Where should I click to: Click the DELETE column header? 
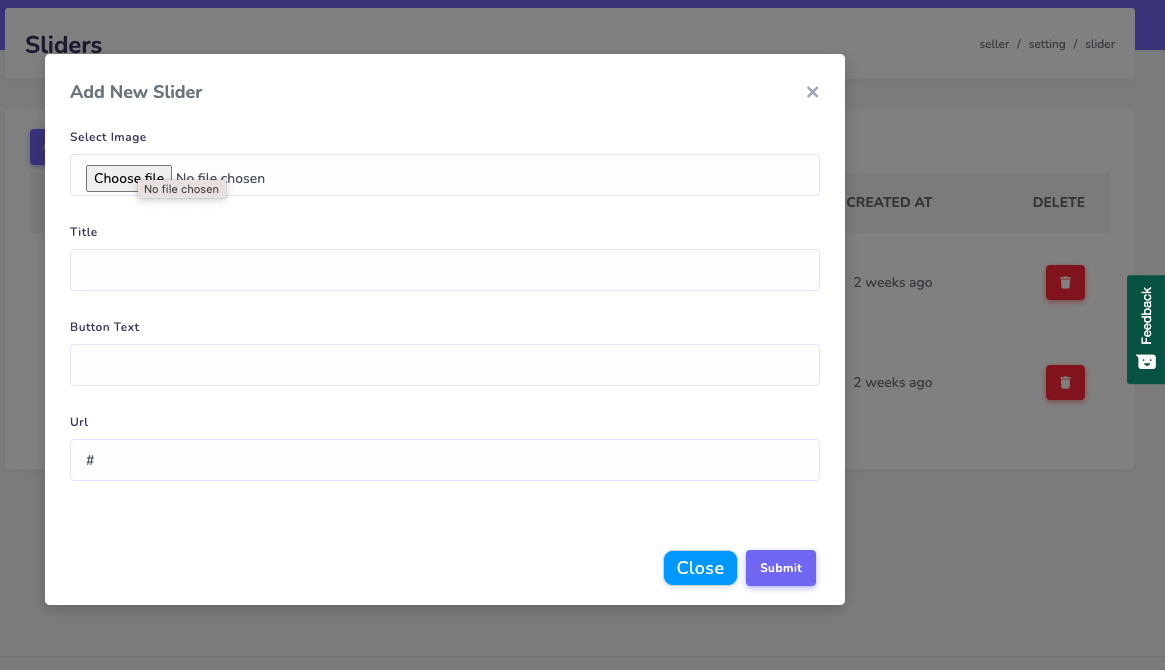click(1058, 202)
